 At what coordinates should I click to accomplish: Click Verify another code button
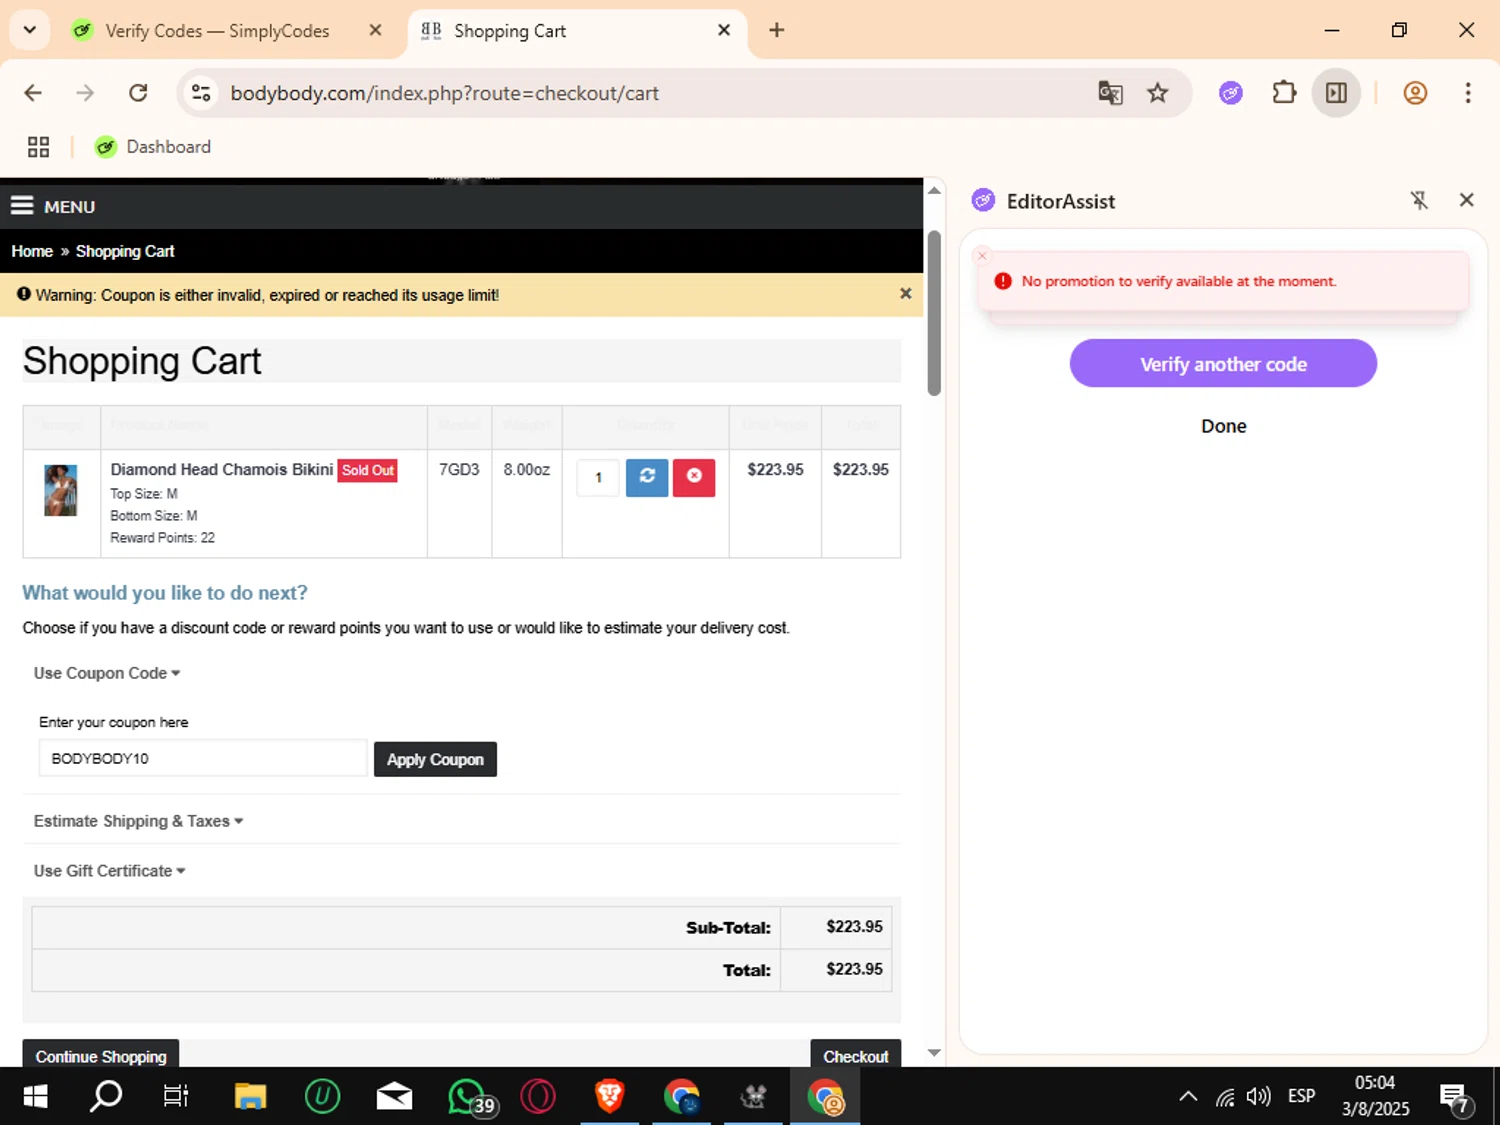[x=1223, y=364]
